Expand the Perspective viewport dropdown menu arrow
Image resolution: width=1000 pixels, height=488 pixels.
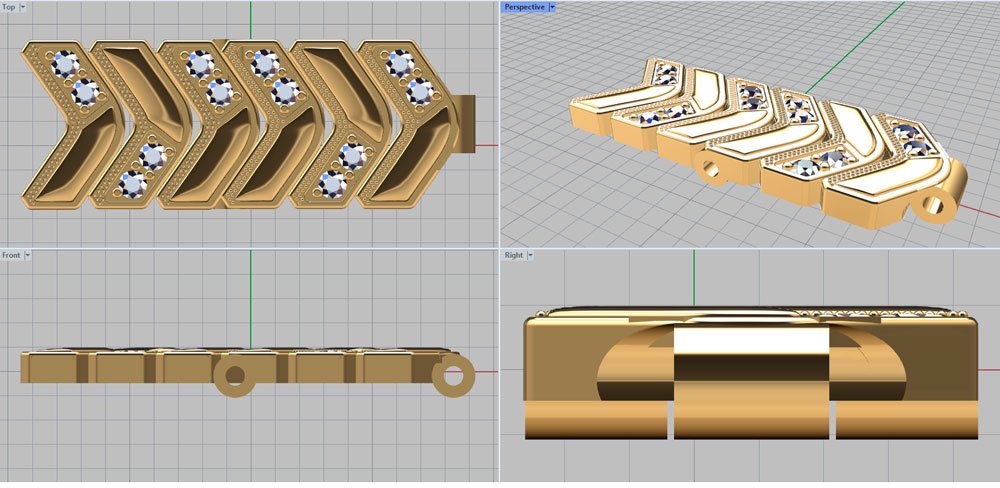[552, 6]
